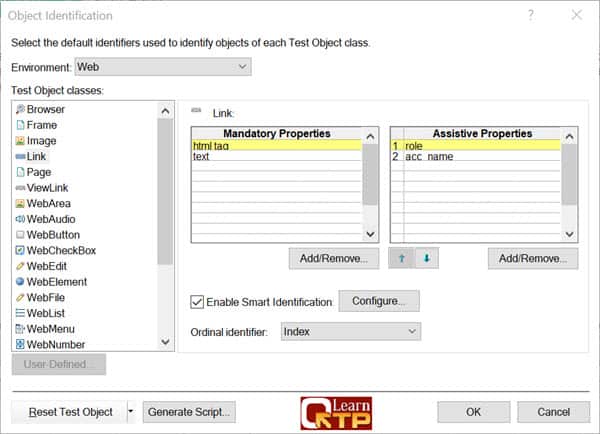Viewport: 600px width, 434px height.
Task: Click the WebEdit pencil icon
Action: tap(20, 266)
